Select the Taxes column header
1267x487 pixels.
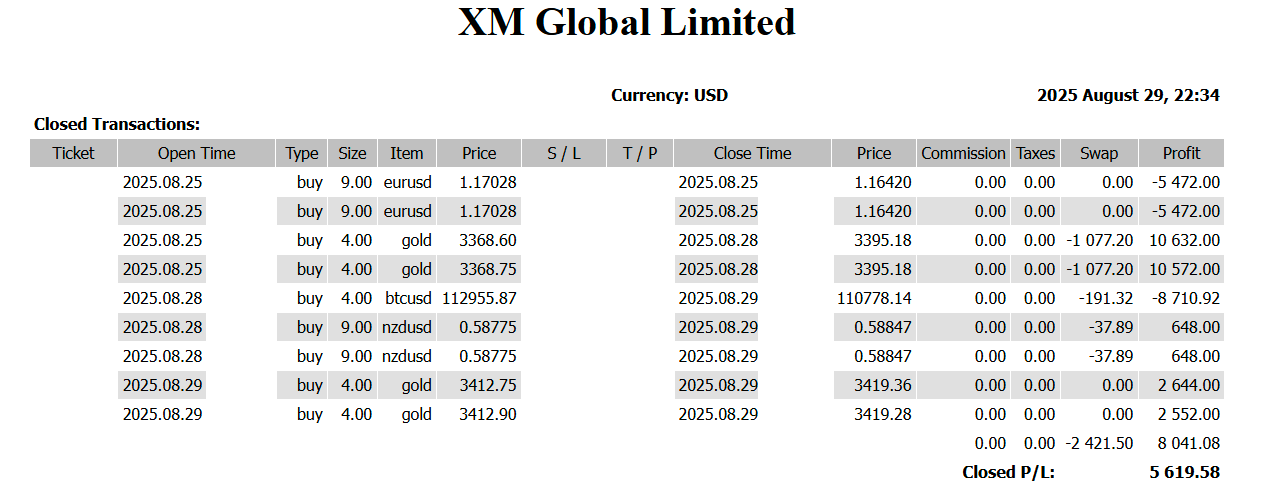[x=1036, y=153]
